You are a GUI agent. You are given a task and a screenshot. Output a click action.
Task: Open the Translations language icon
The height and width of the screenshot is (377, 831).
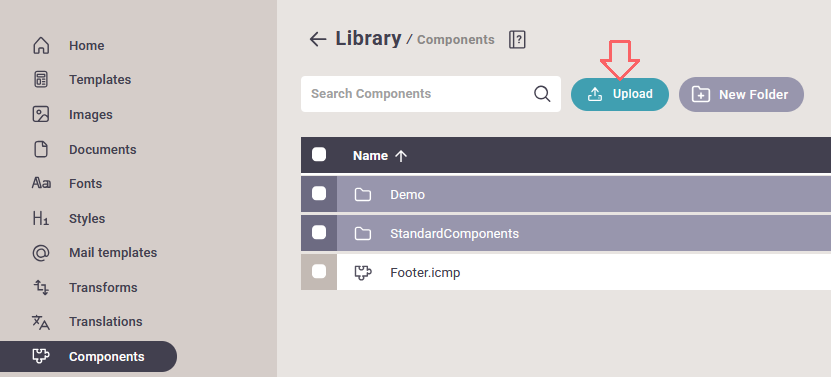tap(41, 322)
